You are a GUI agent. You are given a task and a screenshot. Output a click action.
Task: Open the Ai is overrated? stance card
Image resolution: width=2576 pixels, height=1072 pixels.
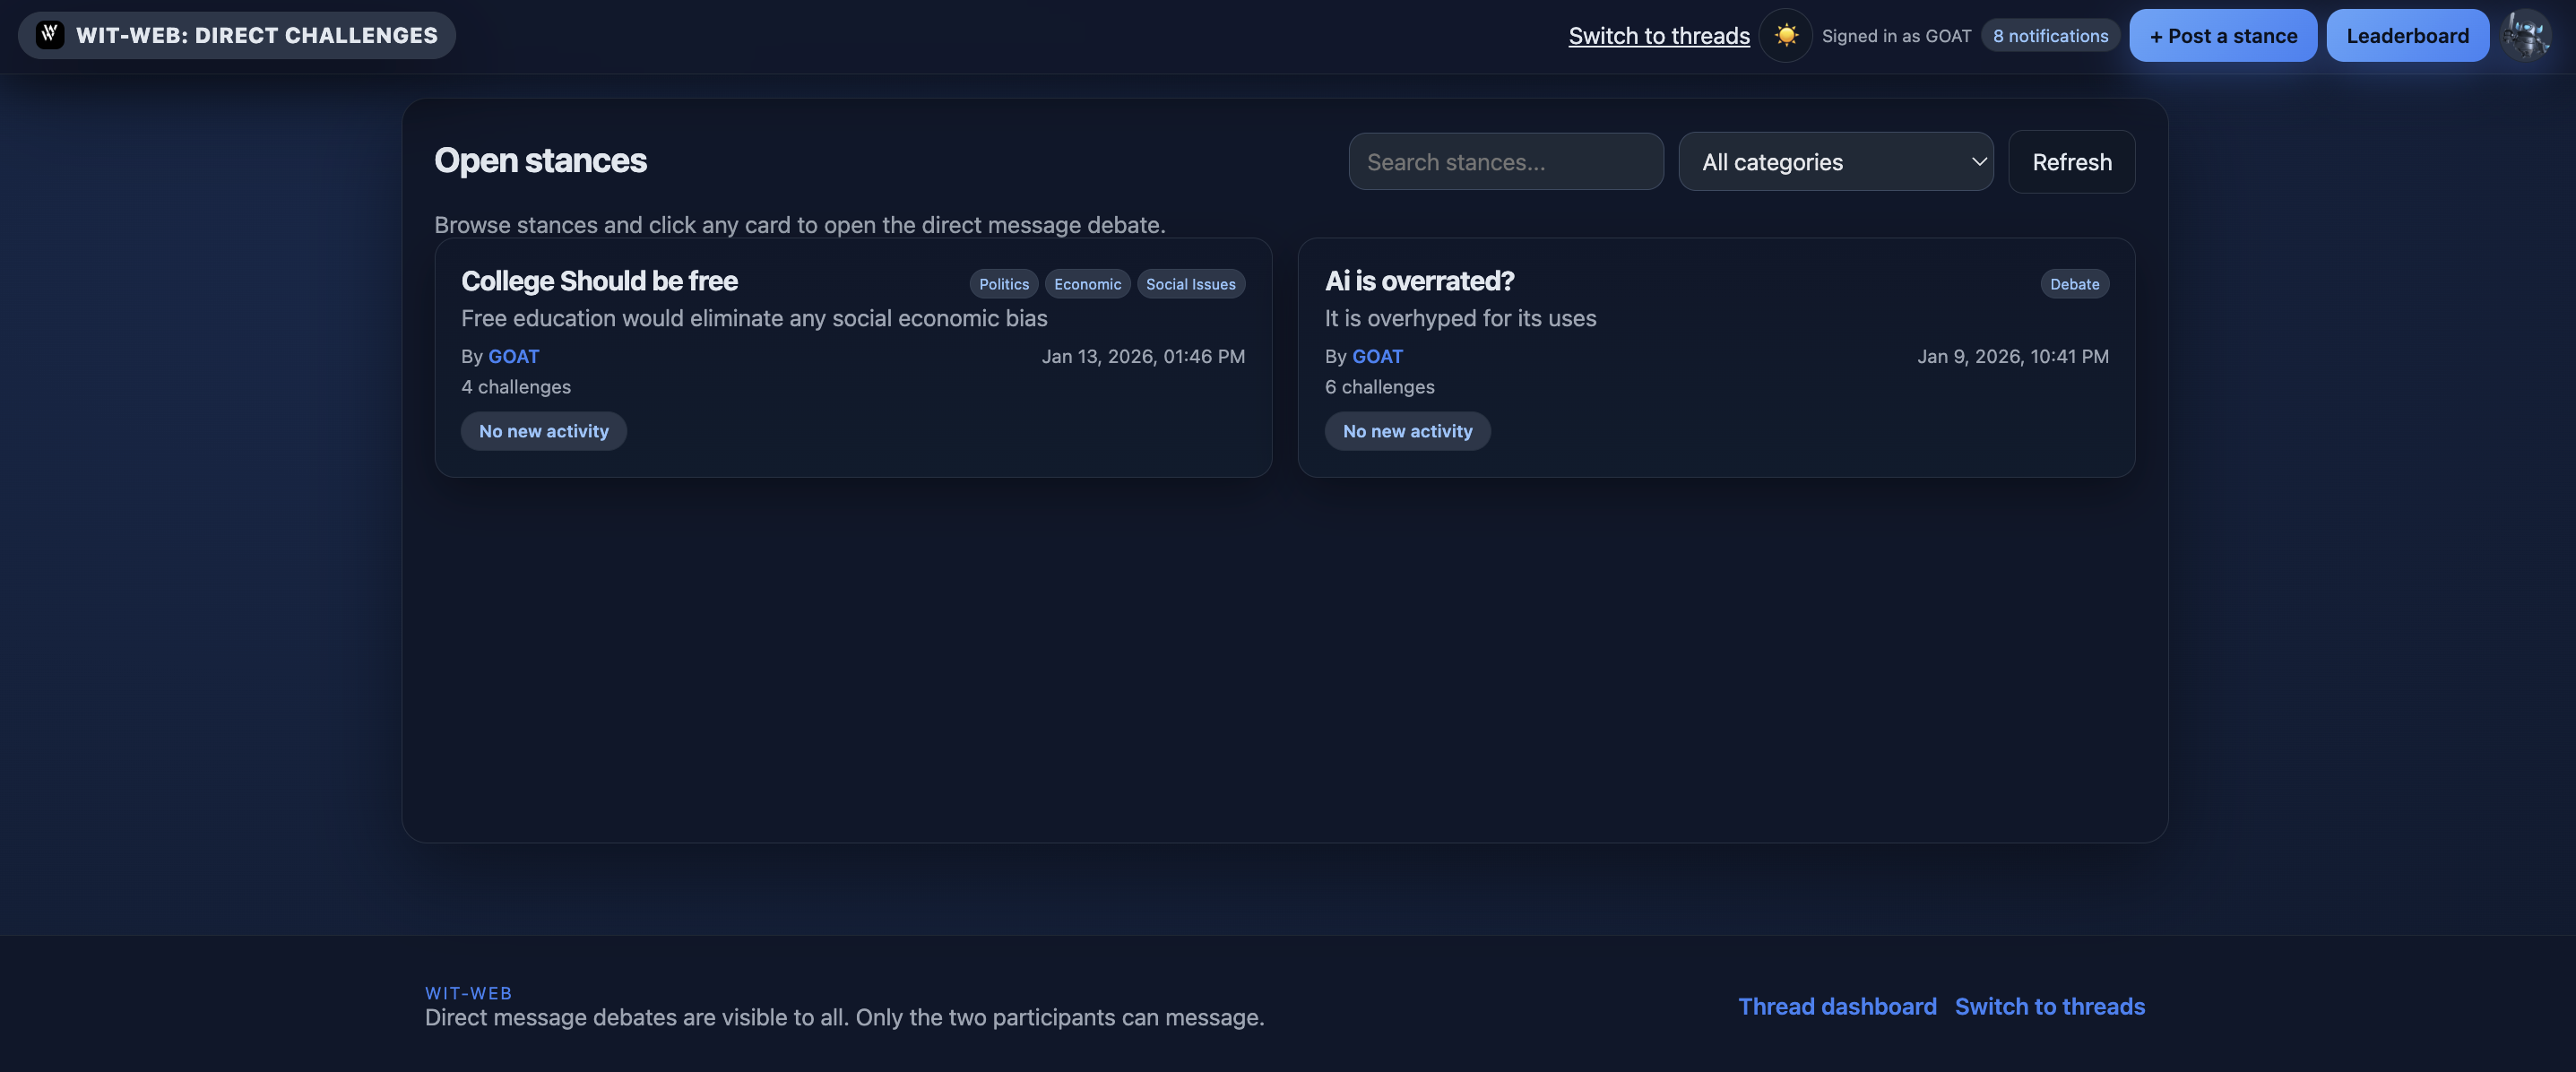pyautogui.click(x=1418, y=281)
